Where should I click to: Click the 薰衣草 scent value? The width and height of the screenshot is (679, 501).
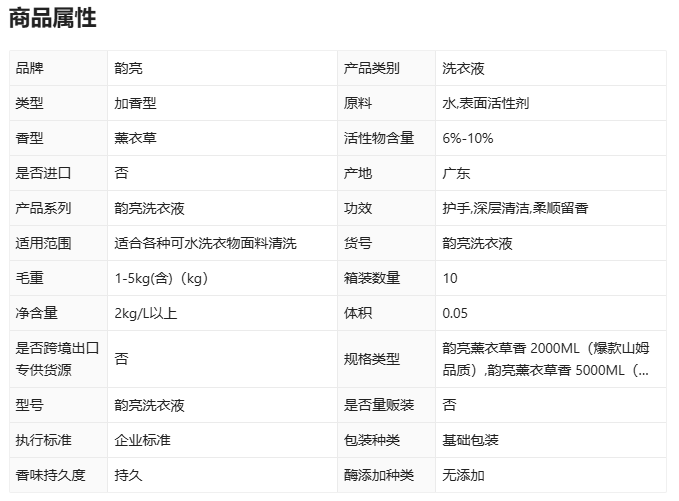click(135, 138)
